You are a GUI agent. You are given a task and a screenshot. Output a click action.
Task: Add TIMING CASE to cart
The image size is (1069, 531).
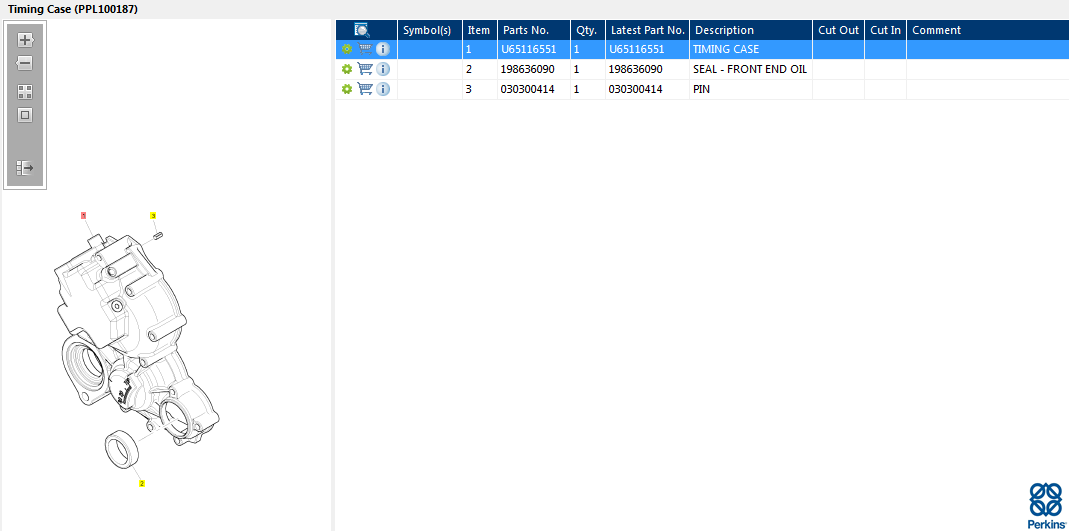pos(365,49)
